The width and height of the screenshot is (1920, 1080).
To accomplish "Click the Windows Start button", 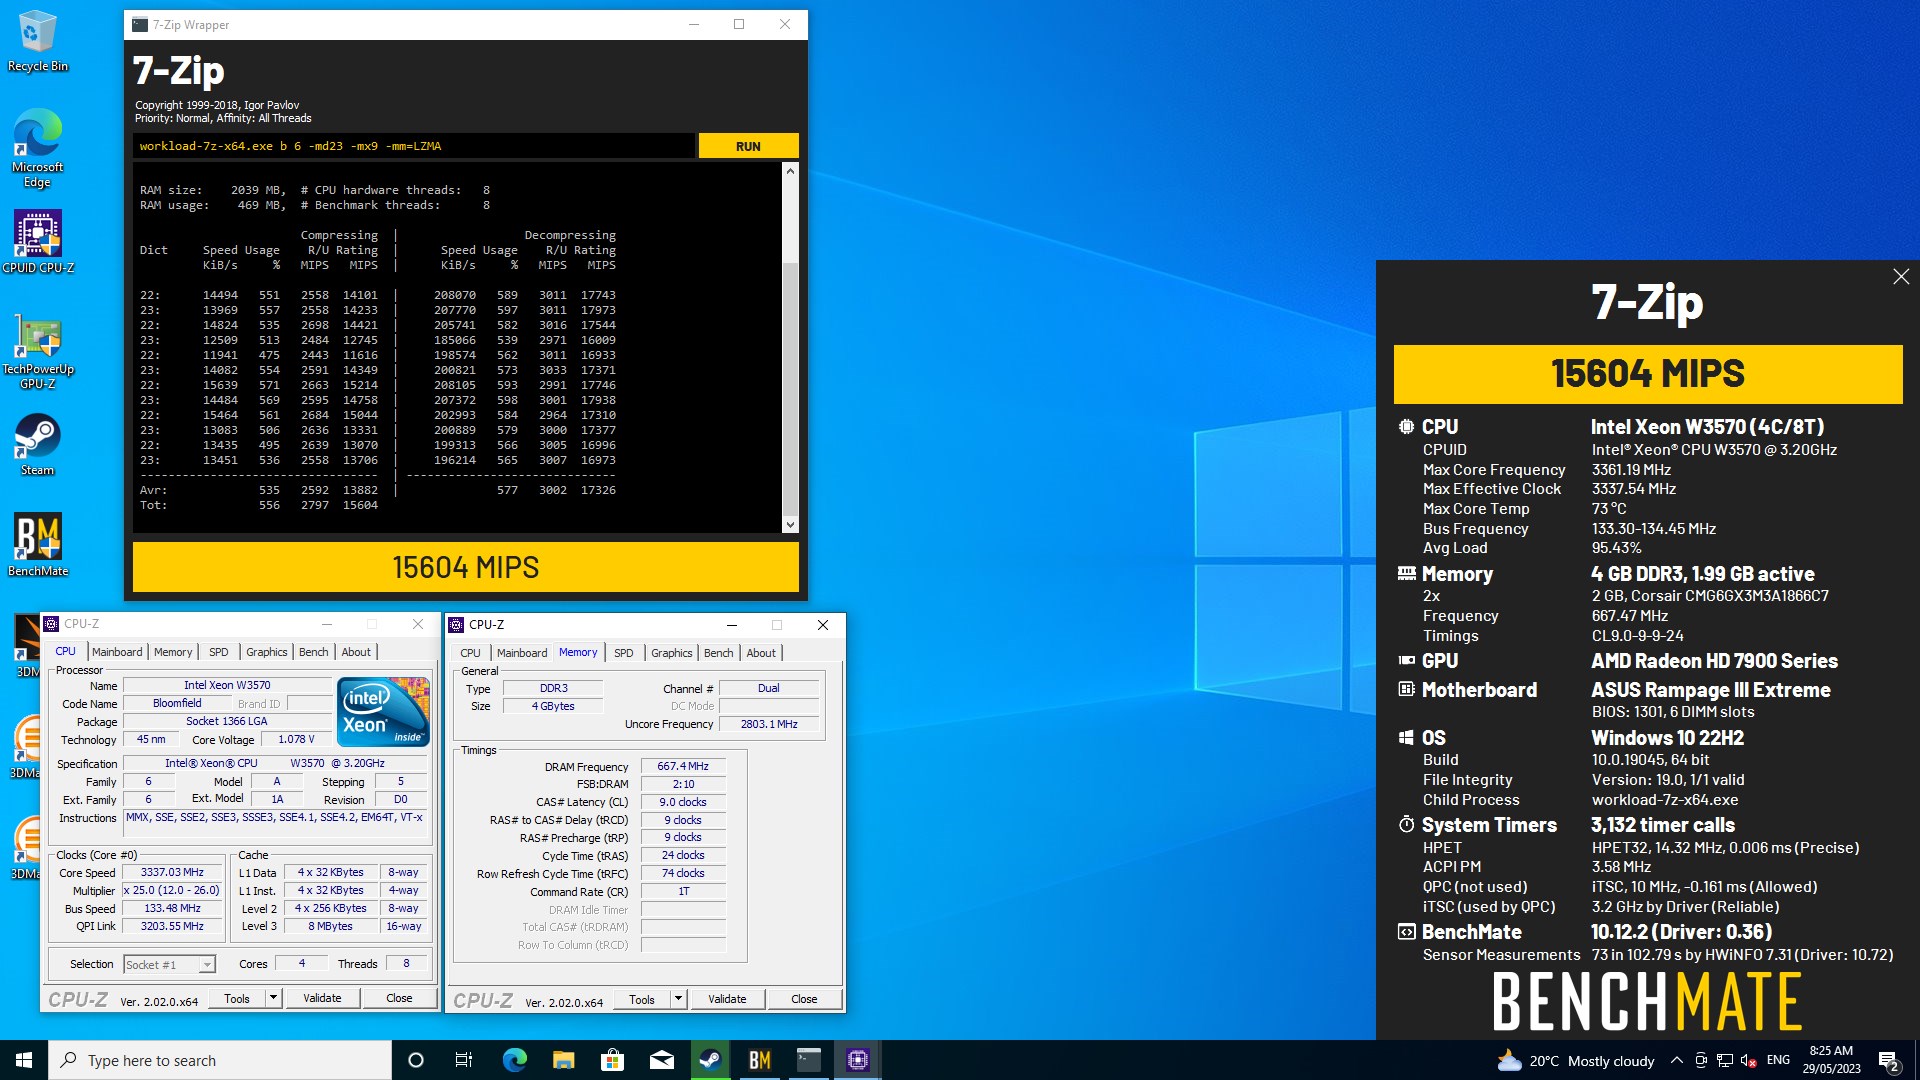I will pyautogui.click(x=24, y=1060).
